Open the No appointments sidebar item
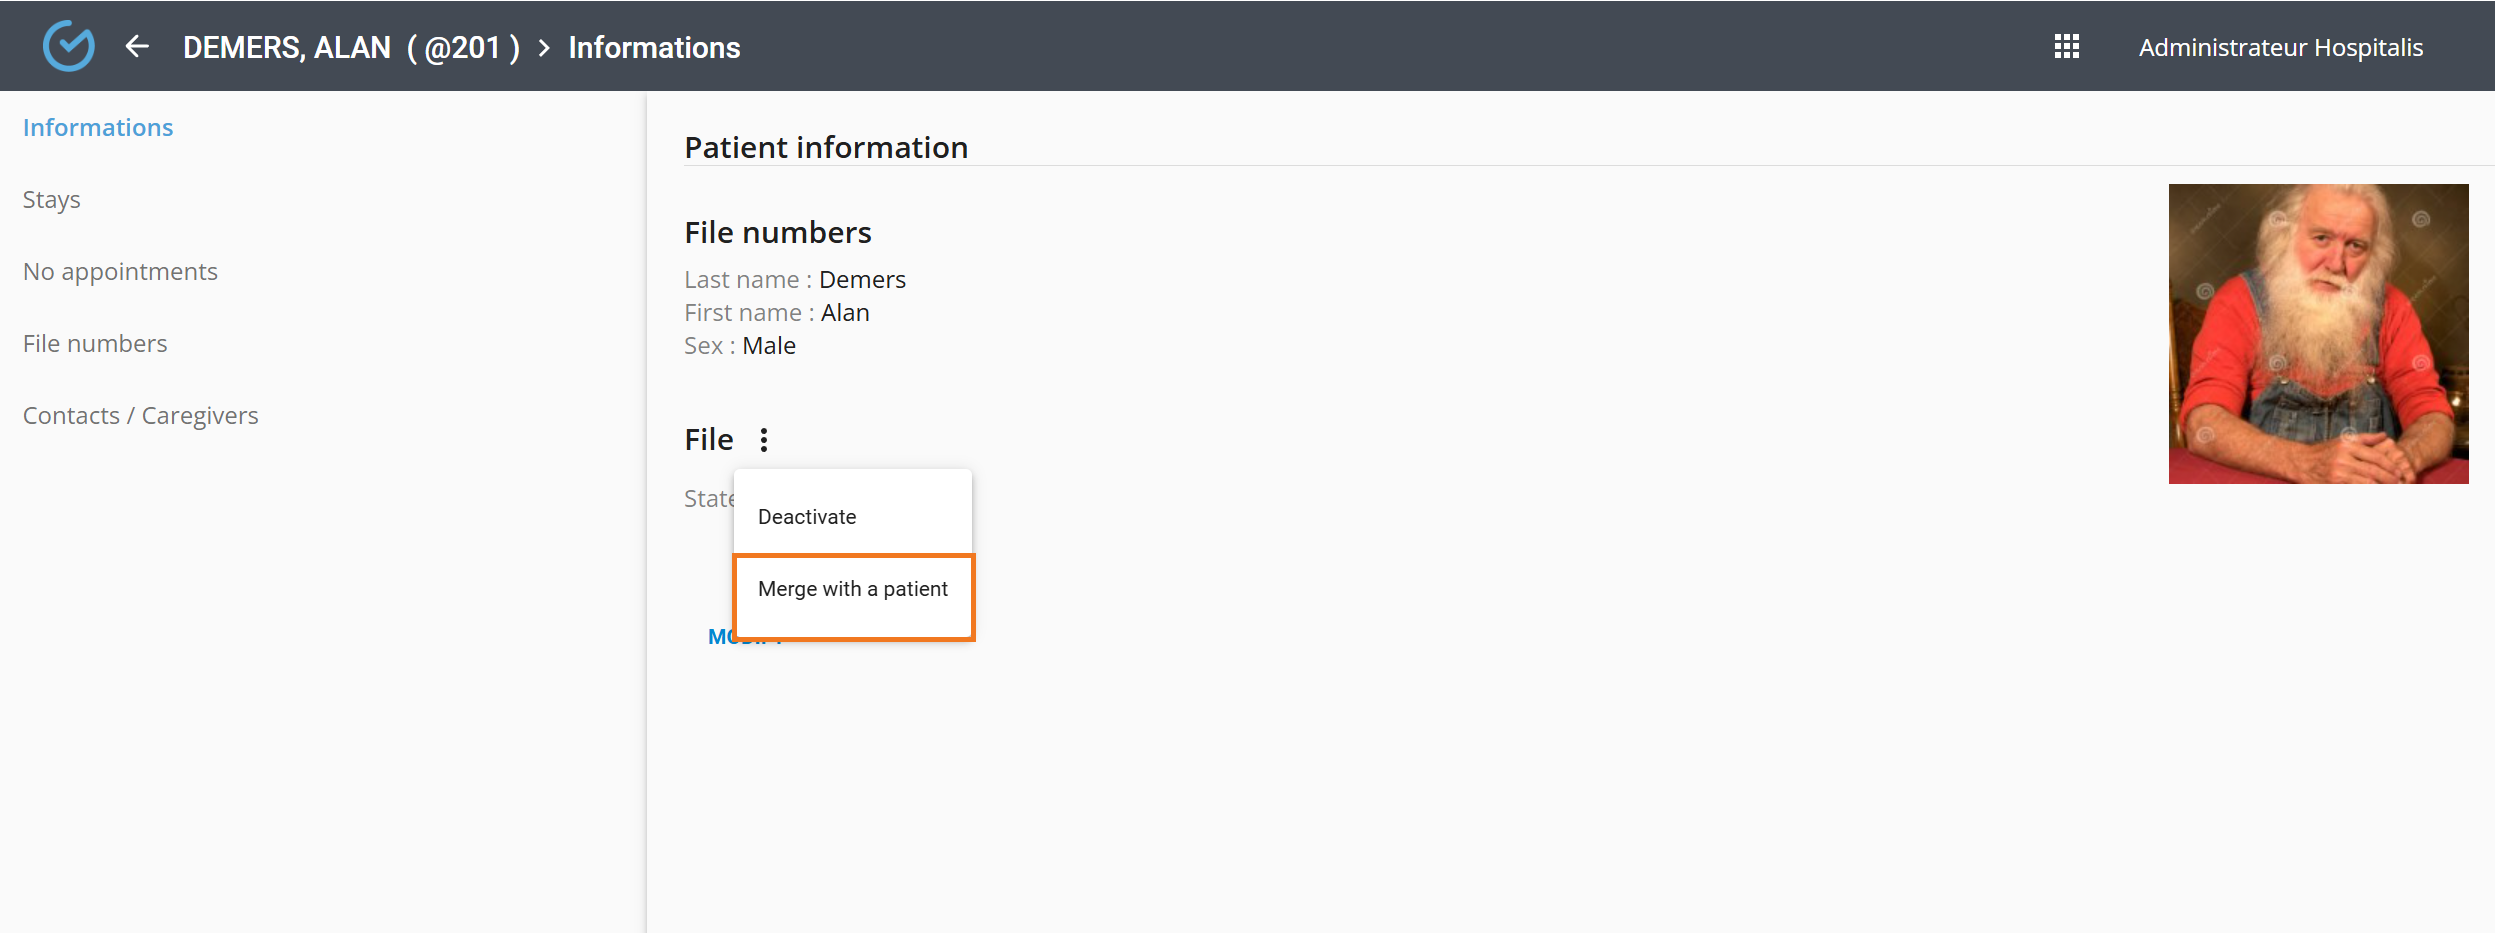This screenshot has width=2495, height=933. [x=120, y=272]
